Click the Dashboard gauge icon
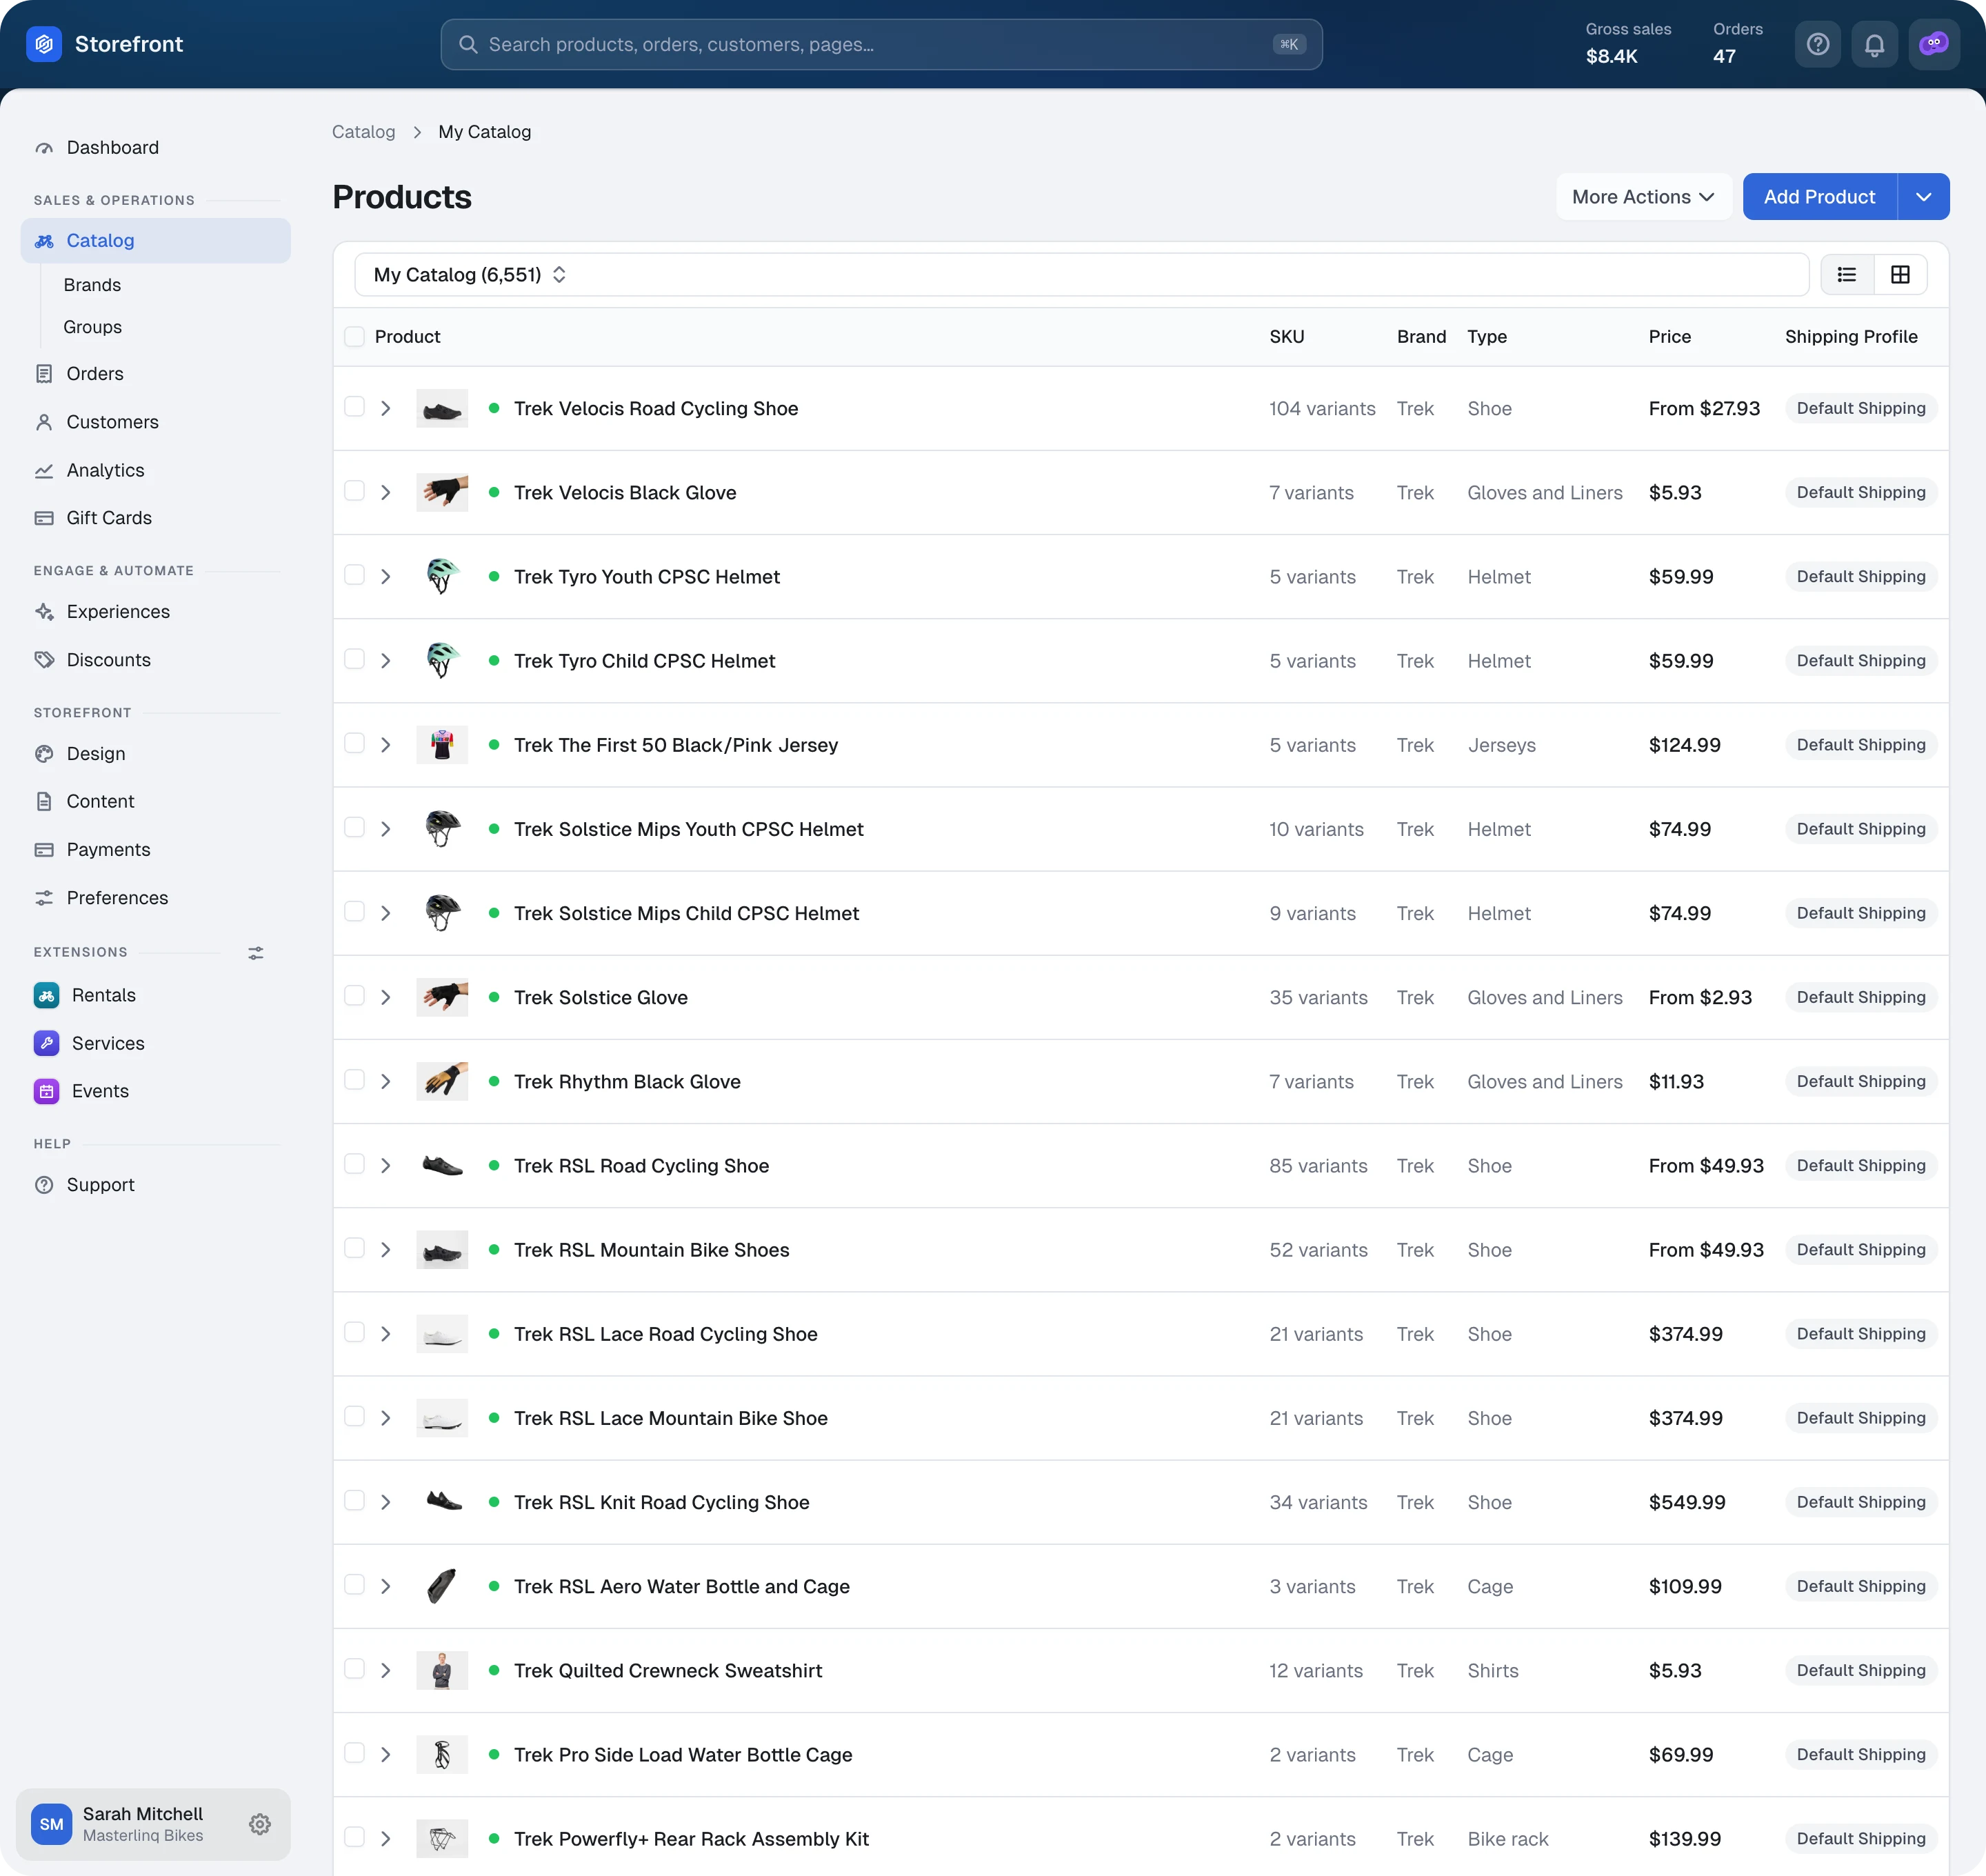Screen dimensions: 1986x1876 coord(44,148)
